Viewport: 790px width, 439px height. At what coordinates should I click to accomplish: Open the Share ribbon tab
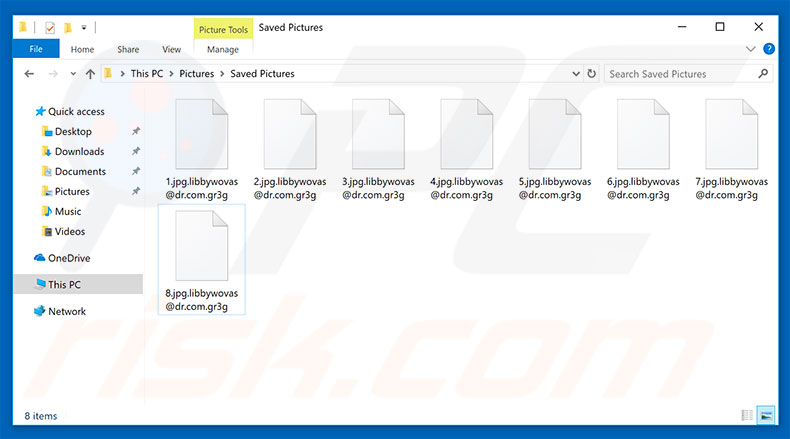pyautogui.click(x=128, y=49)
